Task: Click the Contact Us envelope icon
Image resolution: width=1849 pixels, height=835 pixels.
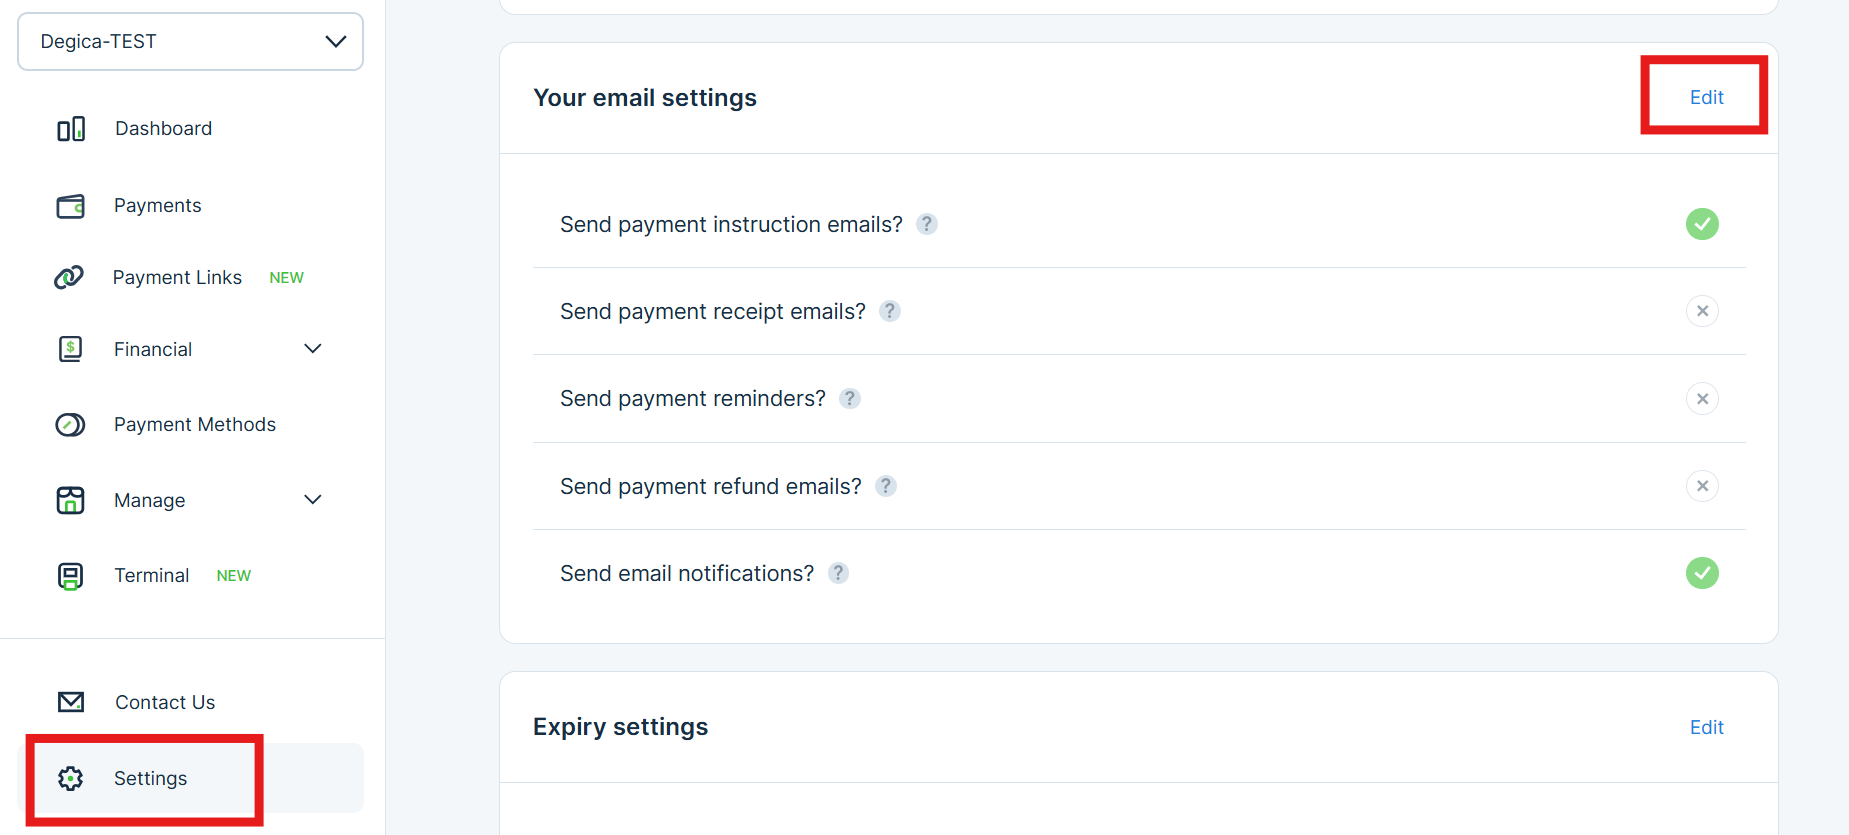Action: (x=71, y=702)
